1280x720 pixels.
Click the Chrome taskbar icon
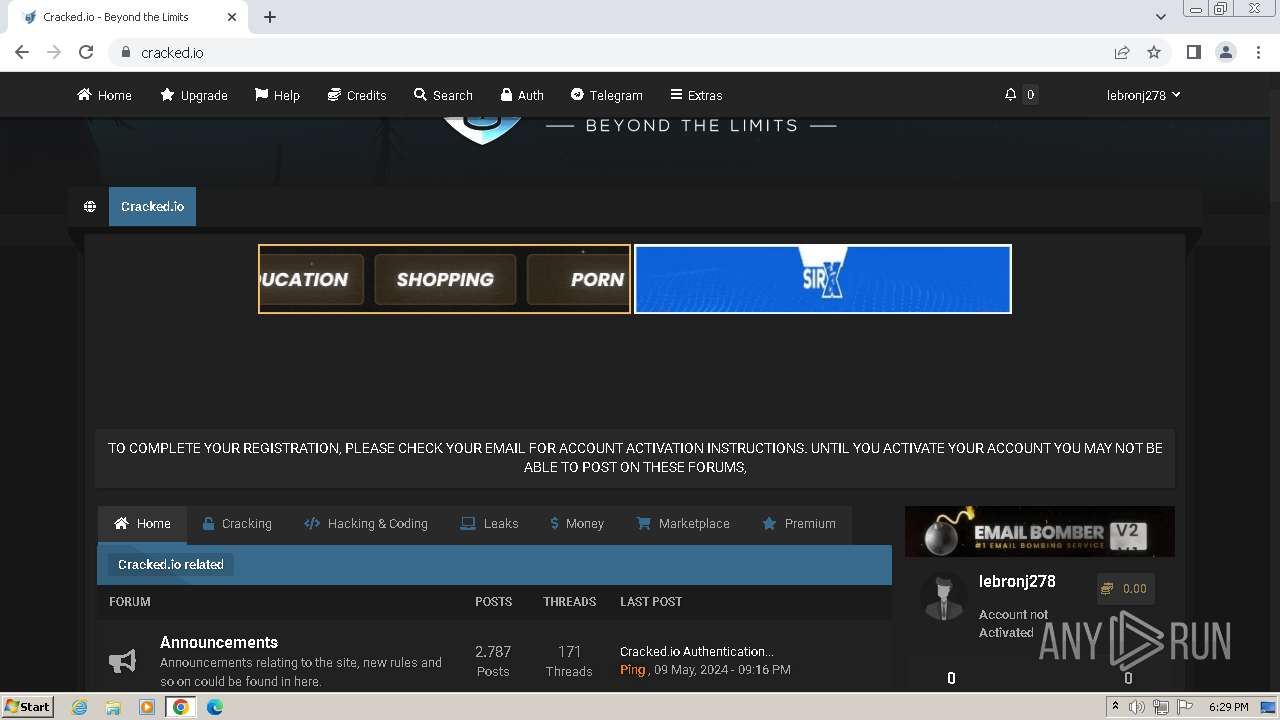181,707
